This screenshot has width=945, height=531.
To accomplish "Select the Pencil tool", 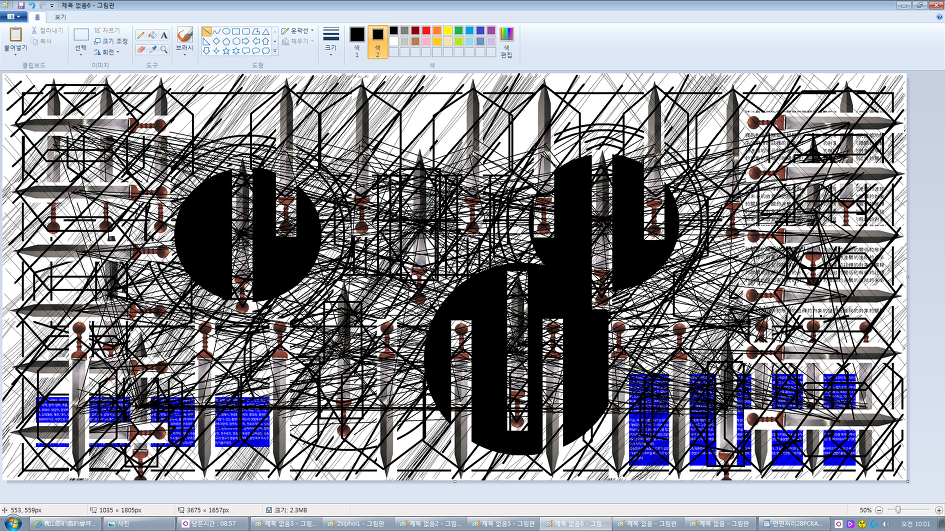I will pos(141,35).
